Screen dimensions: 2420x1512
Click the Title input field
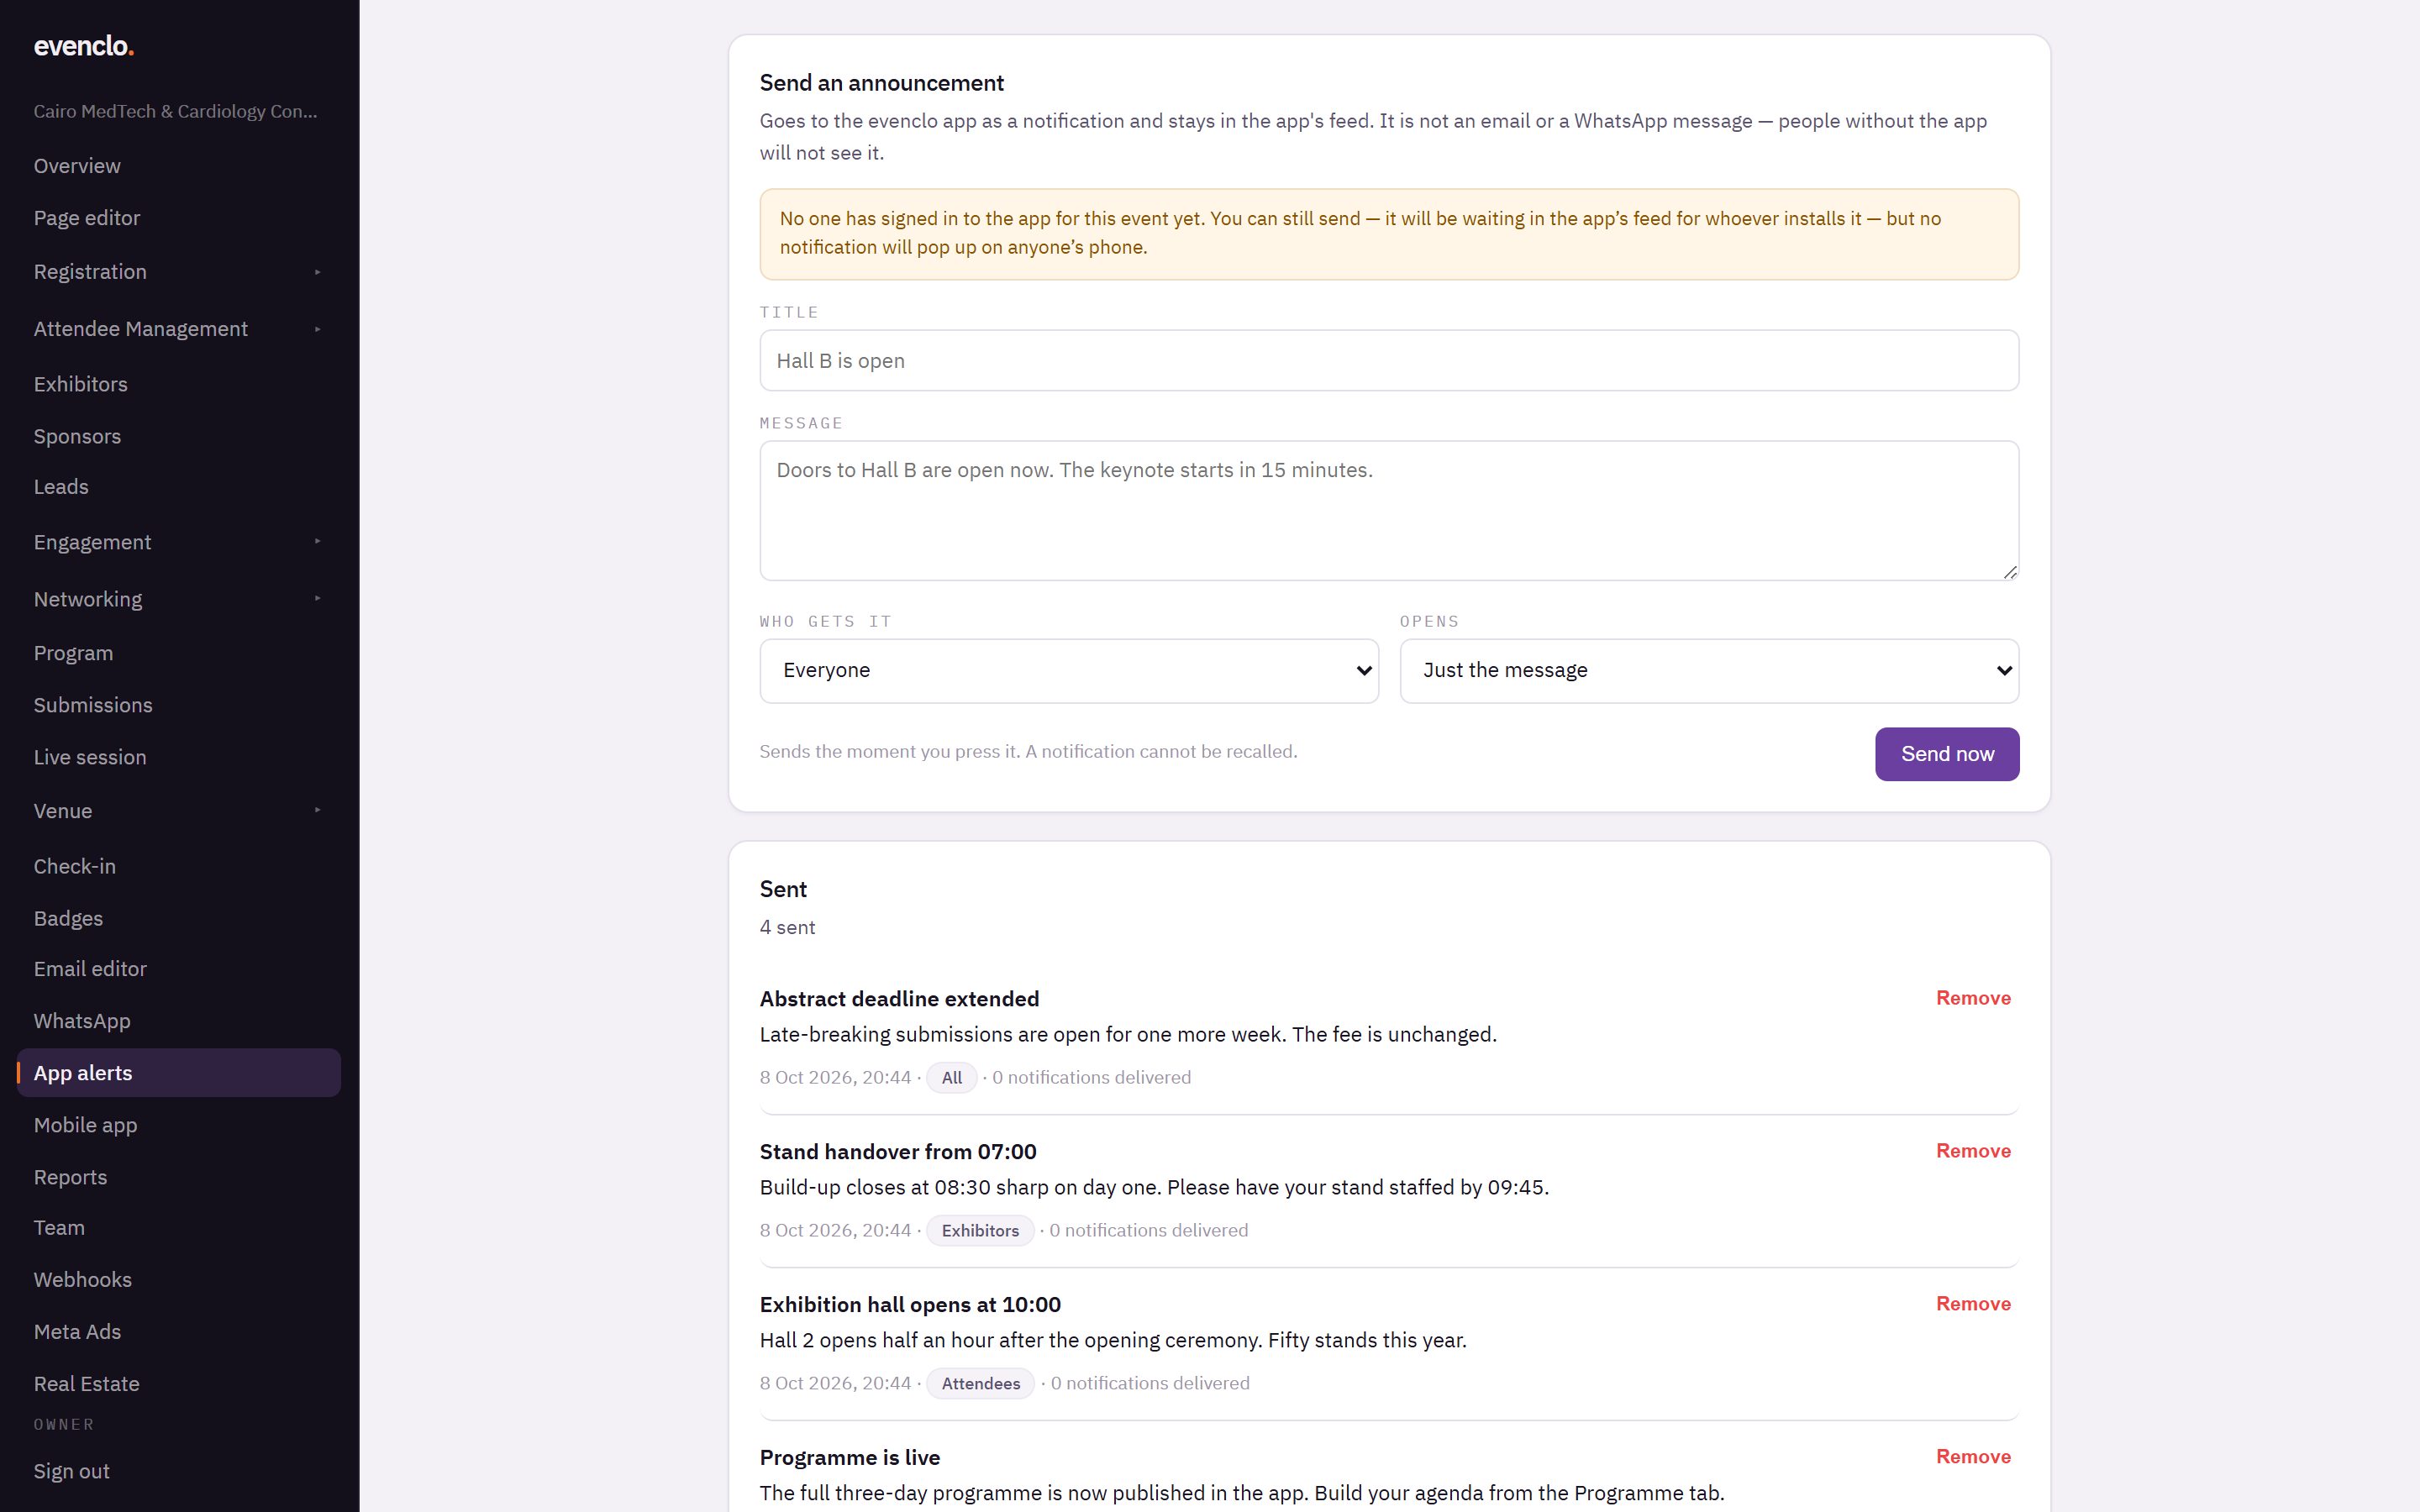click(1388, 360)
